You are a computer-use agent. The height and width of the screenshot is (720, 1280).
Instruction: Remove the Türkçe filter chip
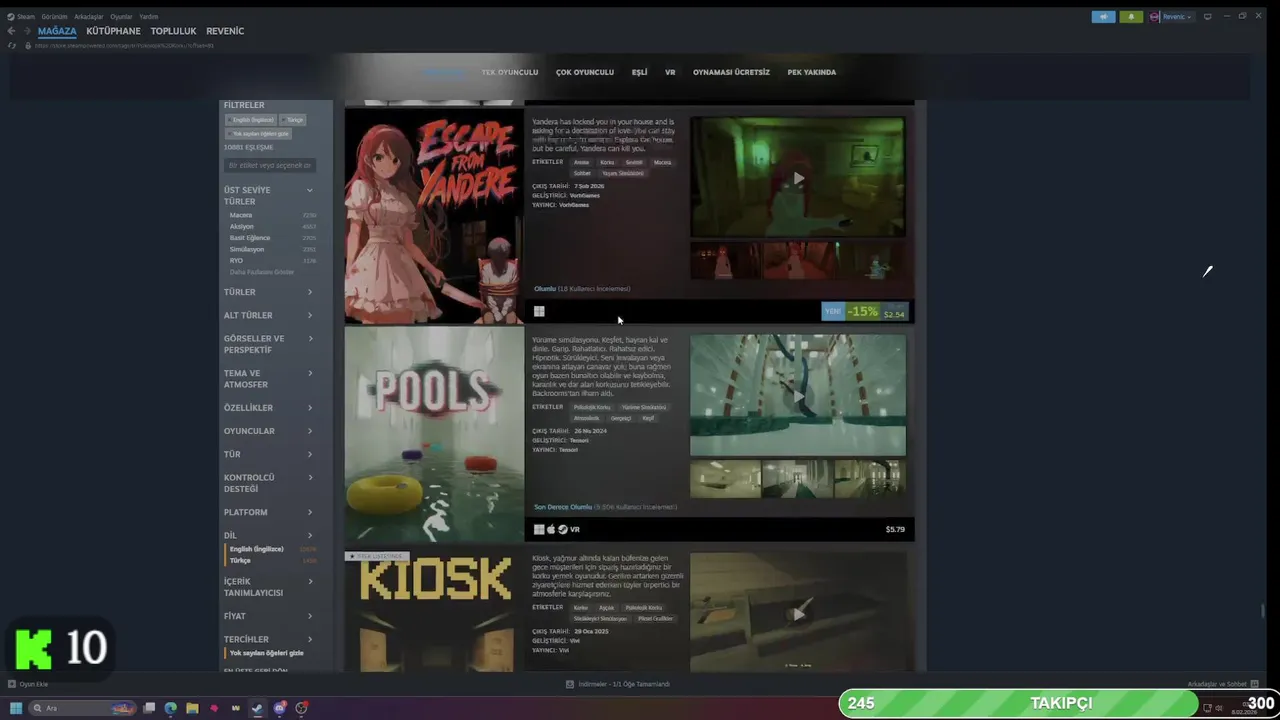pos(292,120)
